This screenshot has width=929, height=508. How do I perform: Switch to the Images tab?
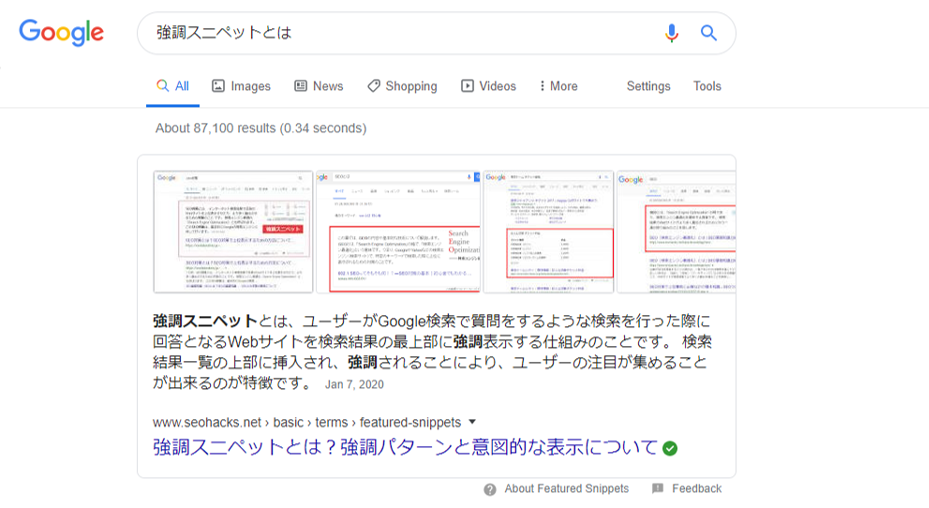241,87
